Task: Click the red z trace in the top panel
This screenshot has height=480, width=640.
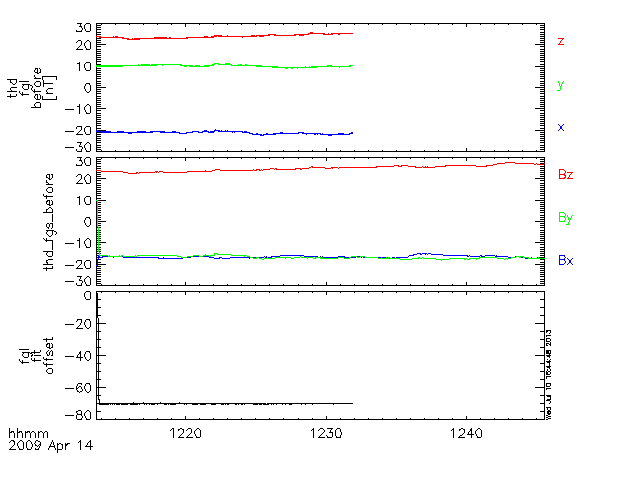Action: pyautogui.click(x=224, y=36)
